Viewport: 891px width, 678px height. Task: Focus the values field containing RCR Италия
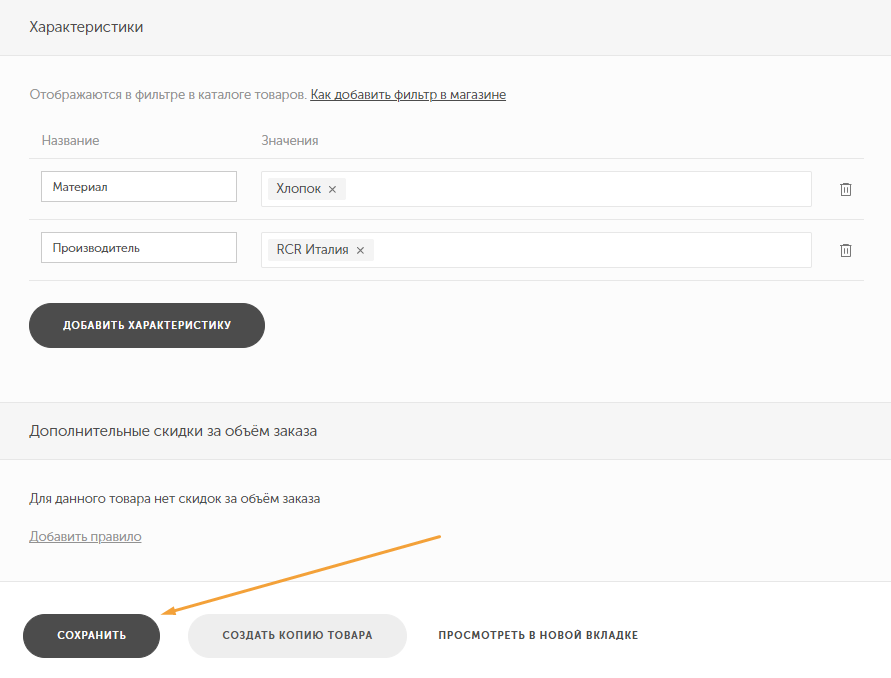pyautogui.click(x=536, y=249)
